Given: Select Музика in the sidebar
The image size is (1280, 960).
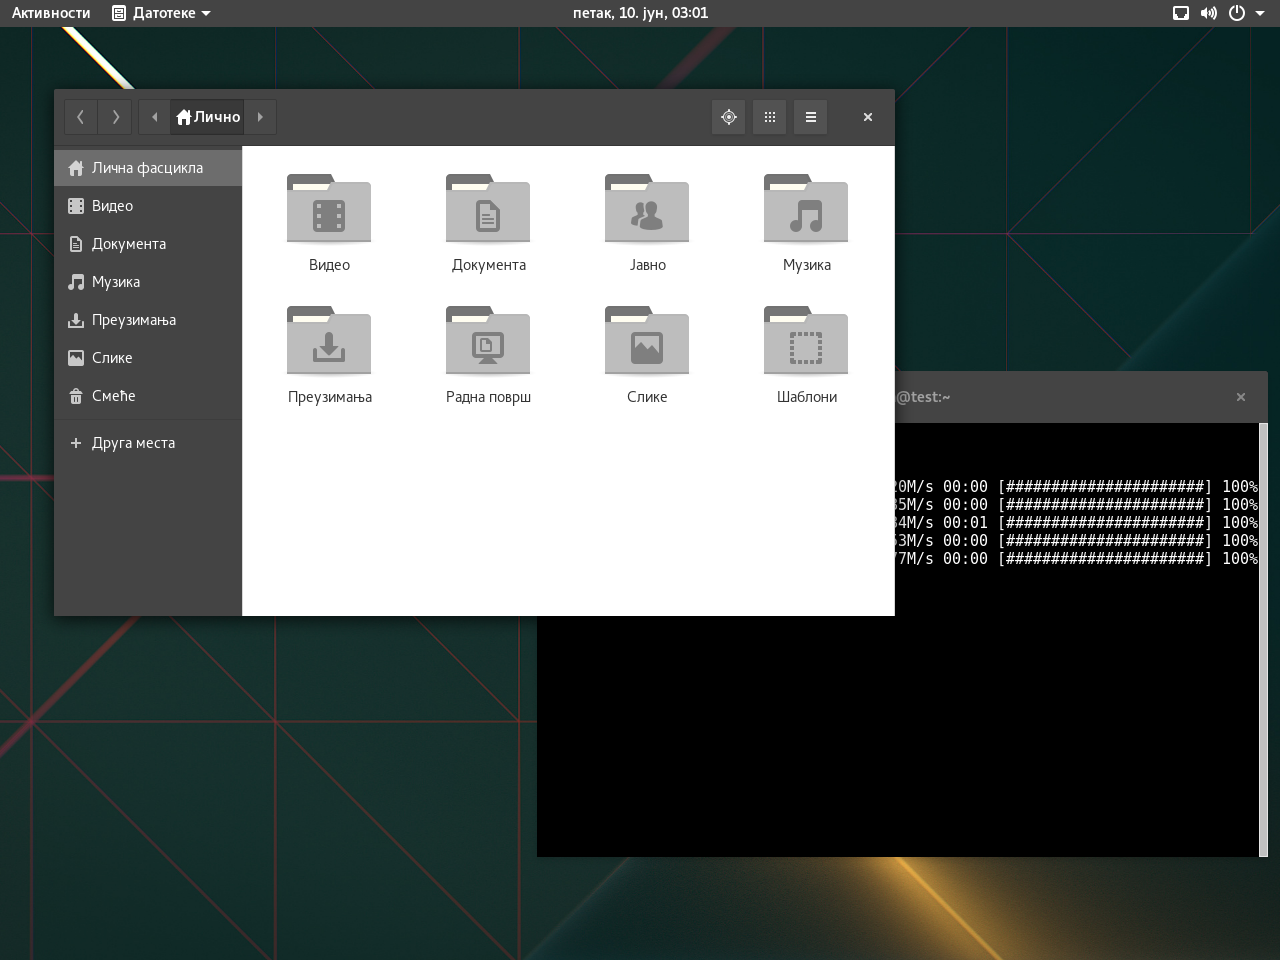Looking at the screenshot, I should click(x=148, y=282).
